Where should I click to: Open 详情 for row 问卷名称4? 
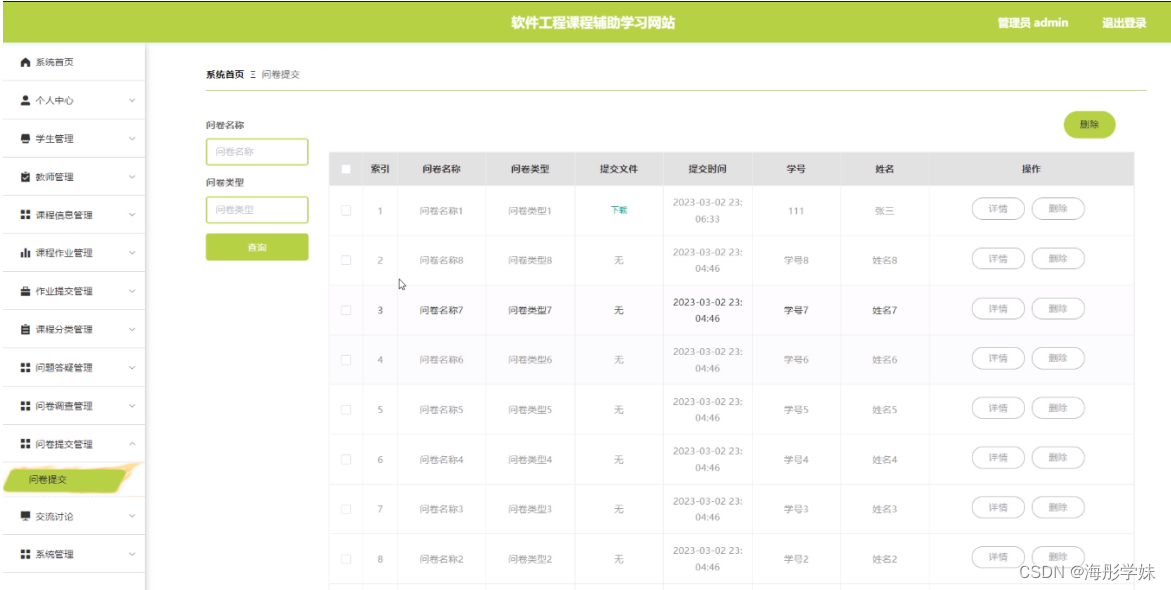tap(998, 459)
